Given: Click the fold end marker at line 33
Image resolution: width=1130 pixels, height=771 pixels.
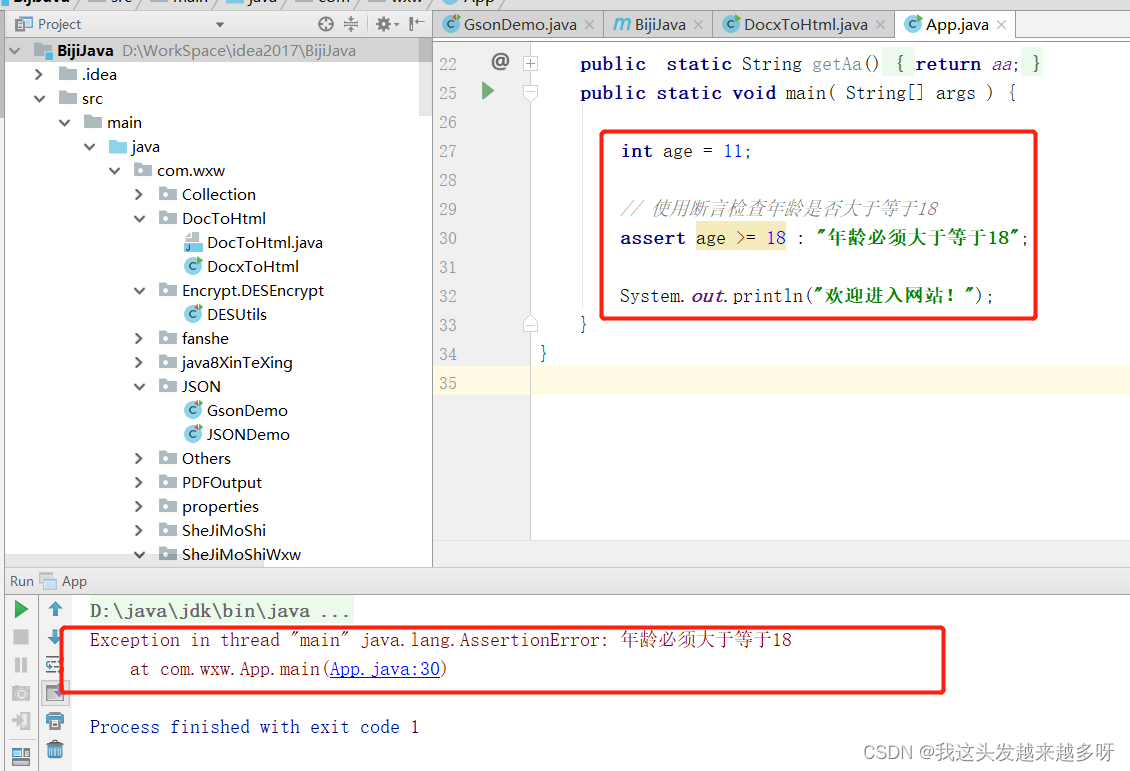Looking at the screenshot, I should point(530,324).
